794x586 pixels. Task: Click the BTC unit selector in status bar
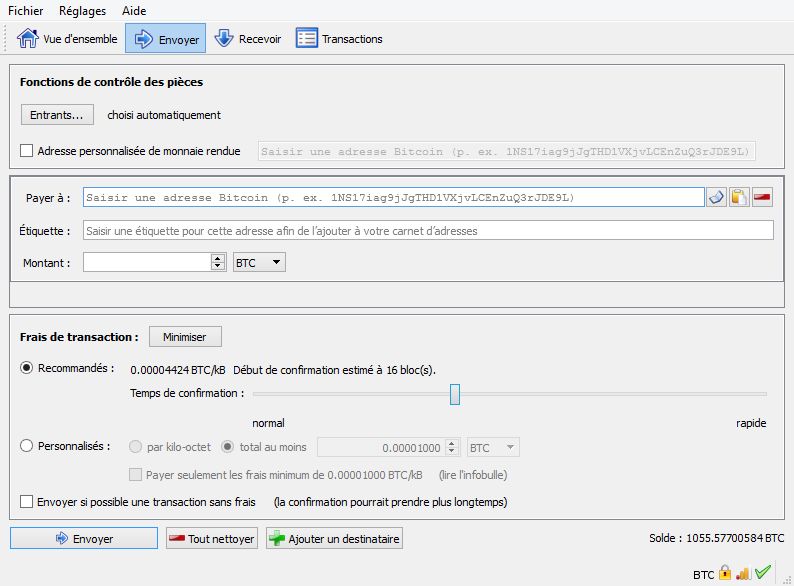click(x=704, y=574)
